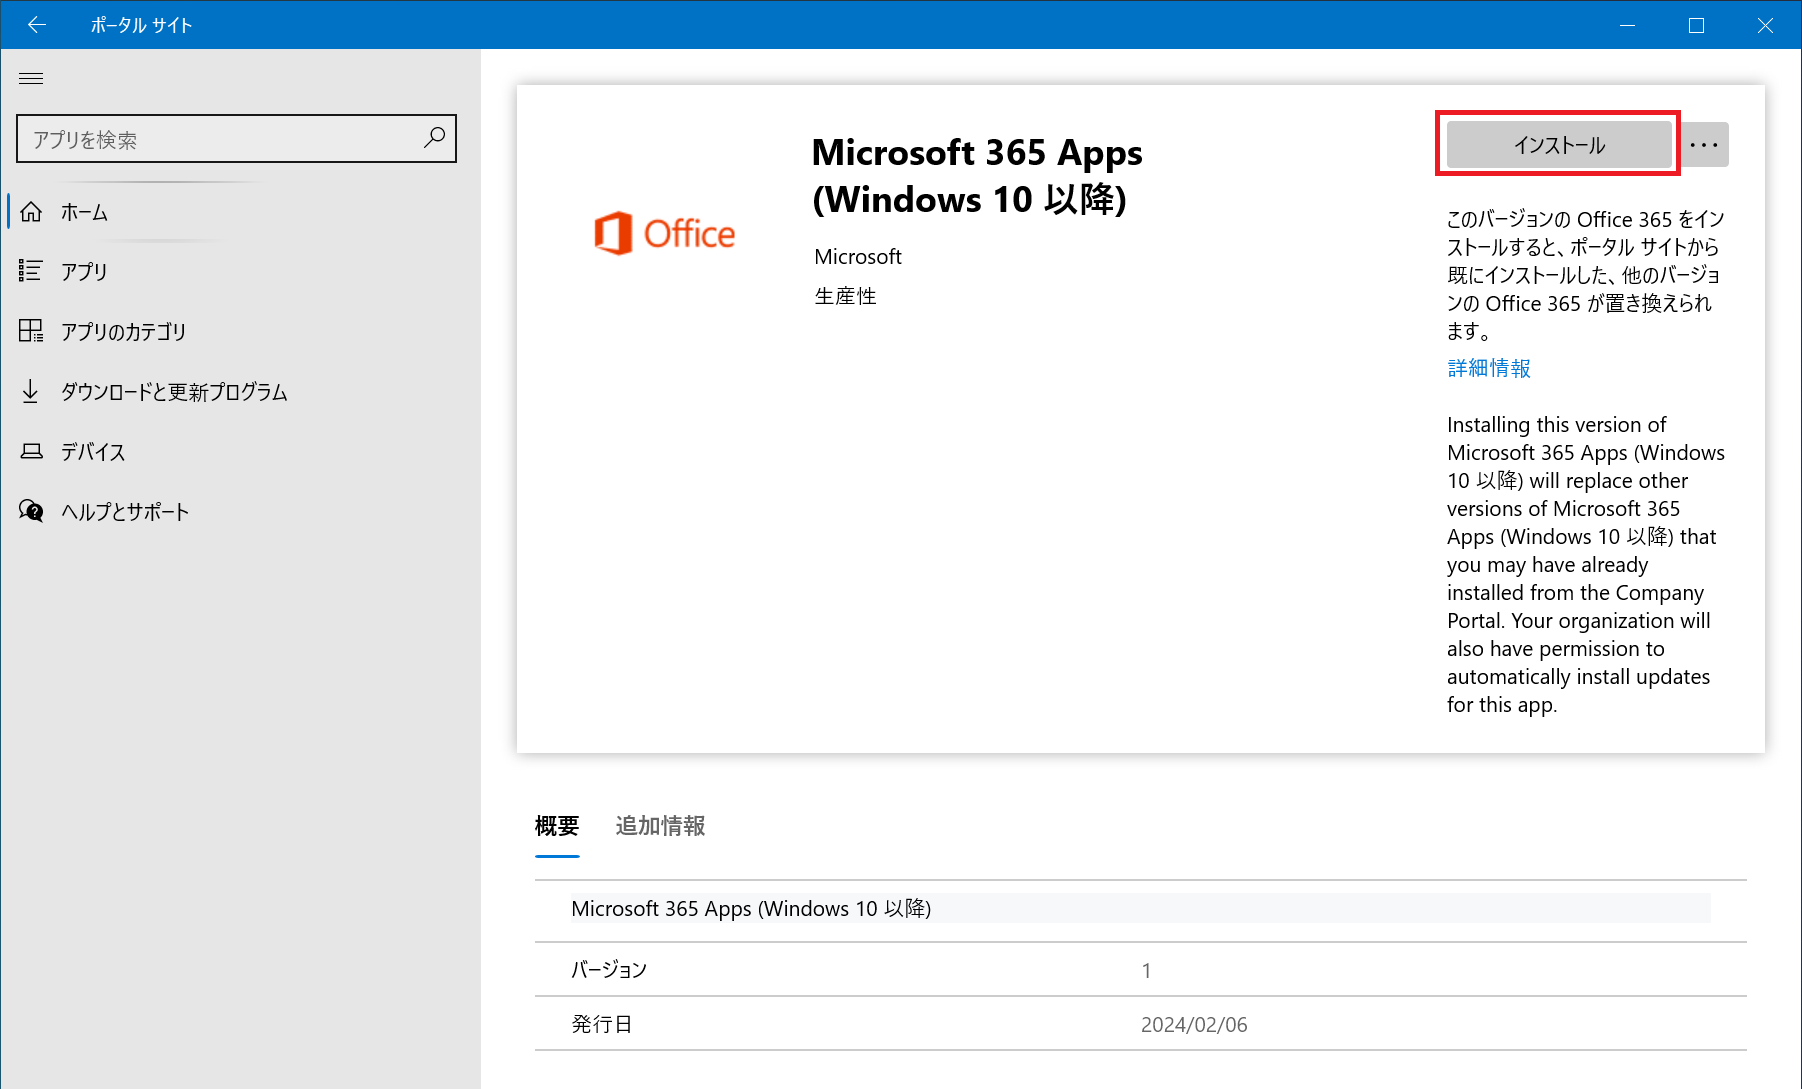Click the search magnifier icon
The width and height of the screenshot is (1802, 1089).
434,138
